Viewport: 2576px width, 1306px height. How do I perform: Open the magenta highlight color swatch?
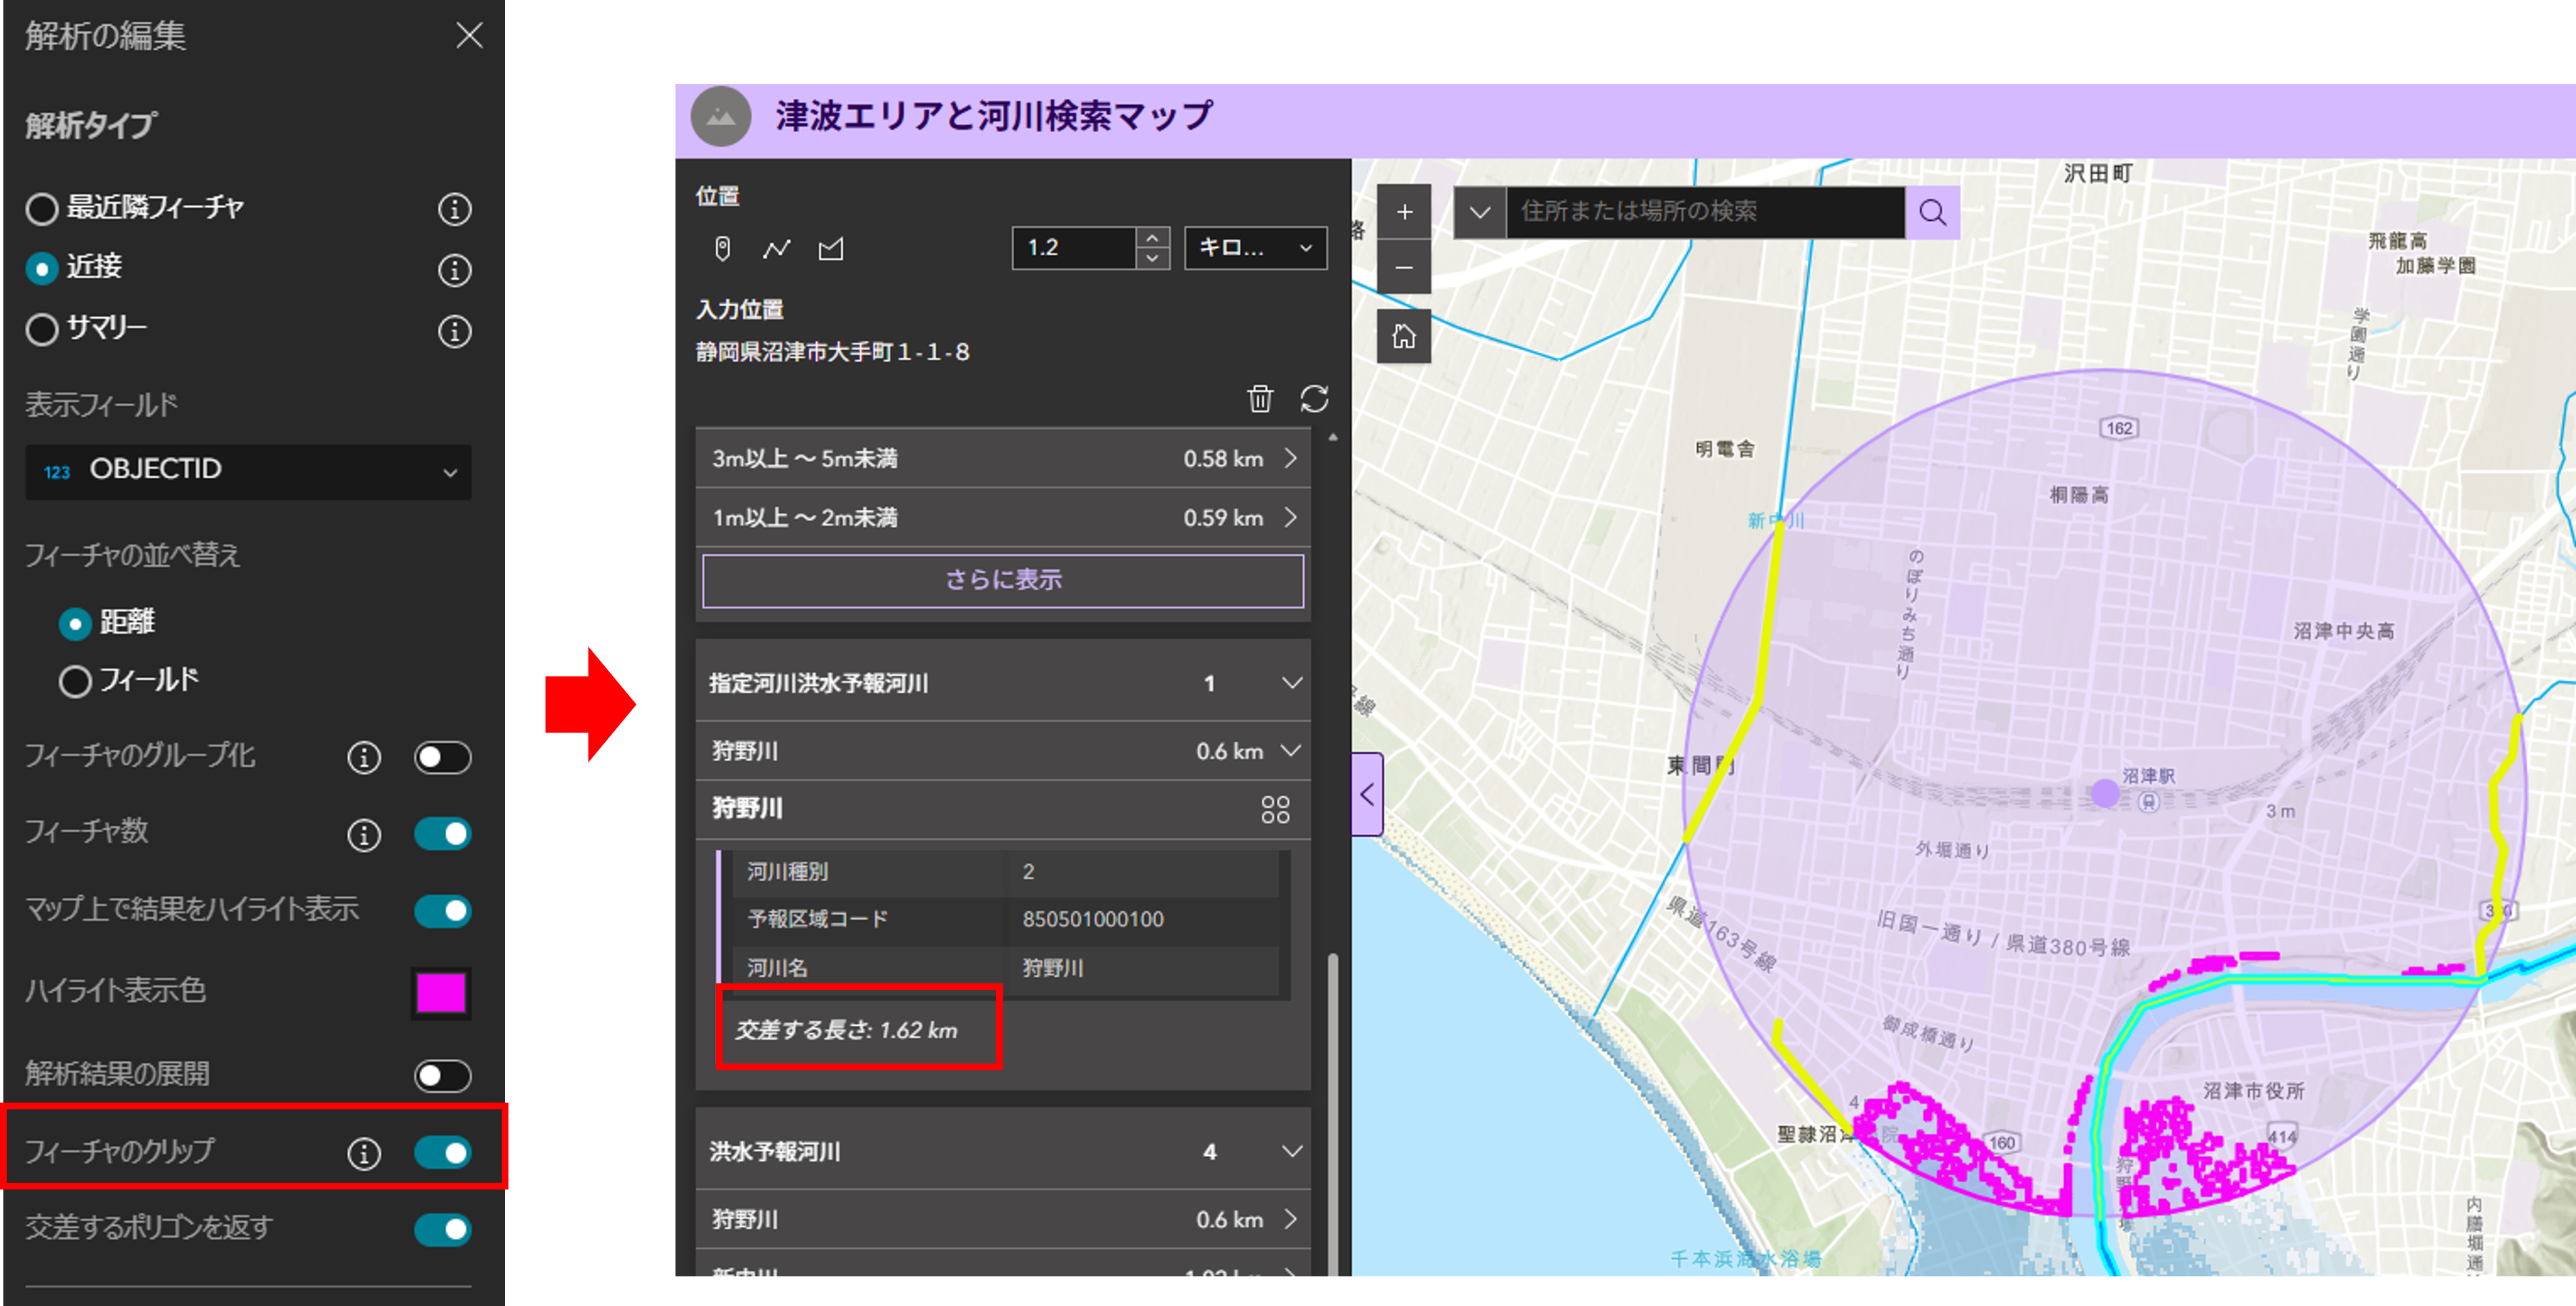(x=441, y=993)
